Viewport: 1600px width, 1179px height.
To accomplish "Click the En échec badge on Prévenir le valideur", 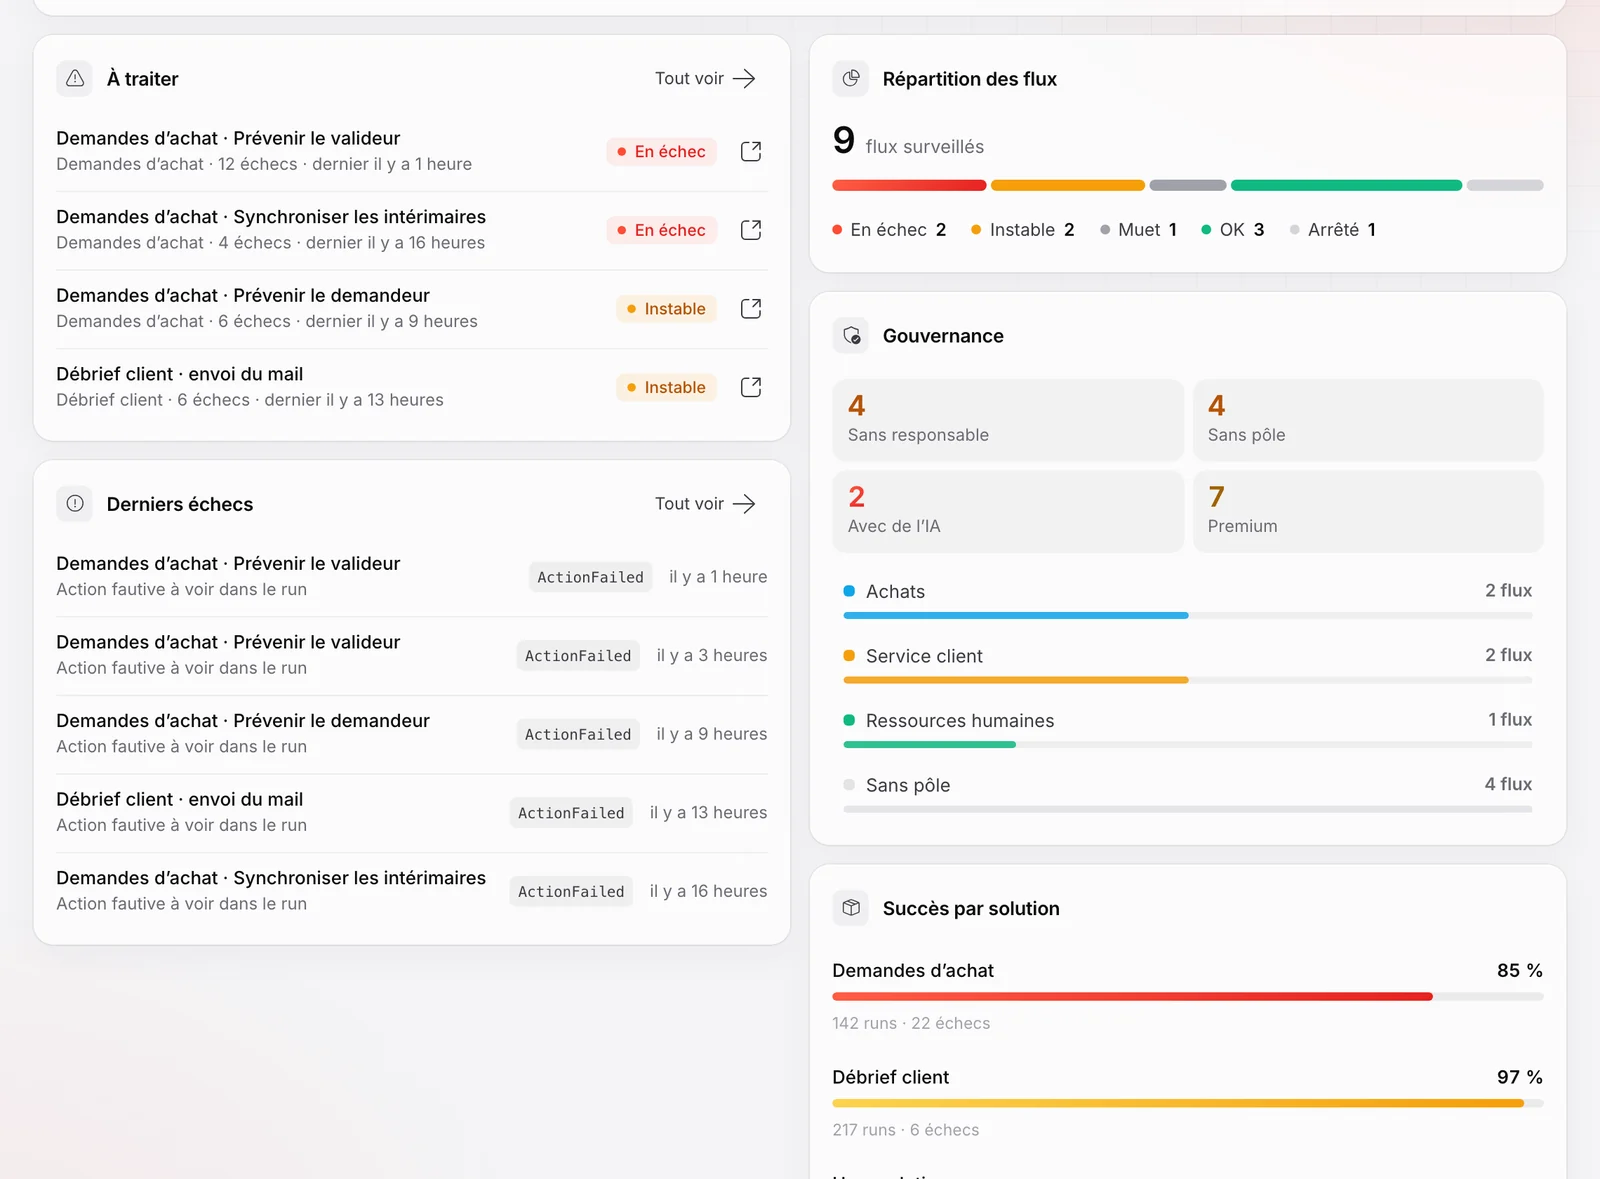I will click(x=661, y=151).
